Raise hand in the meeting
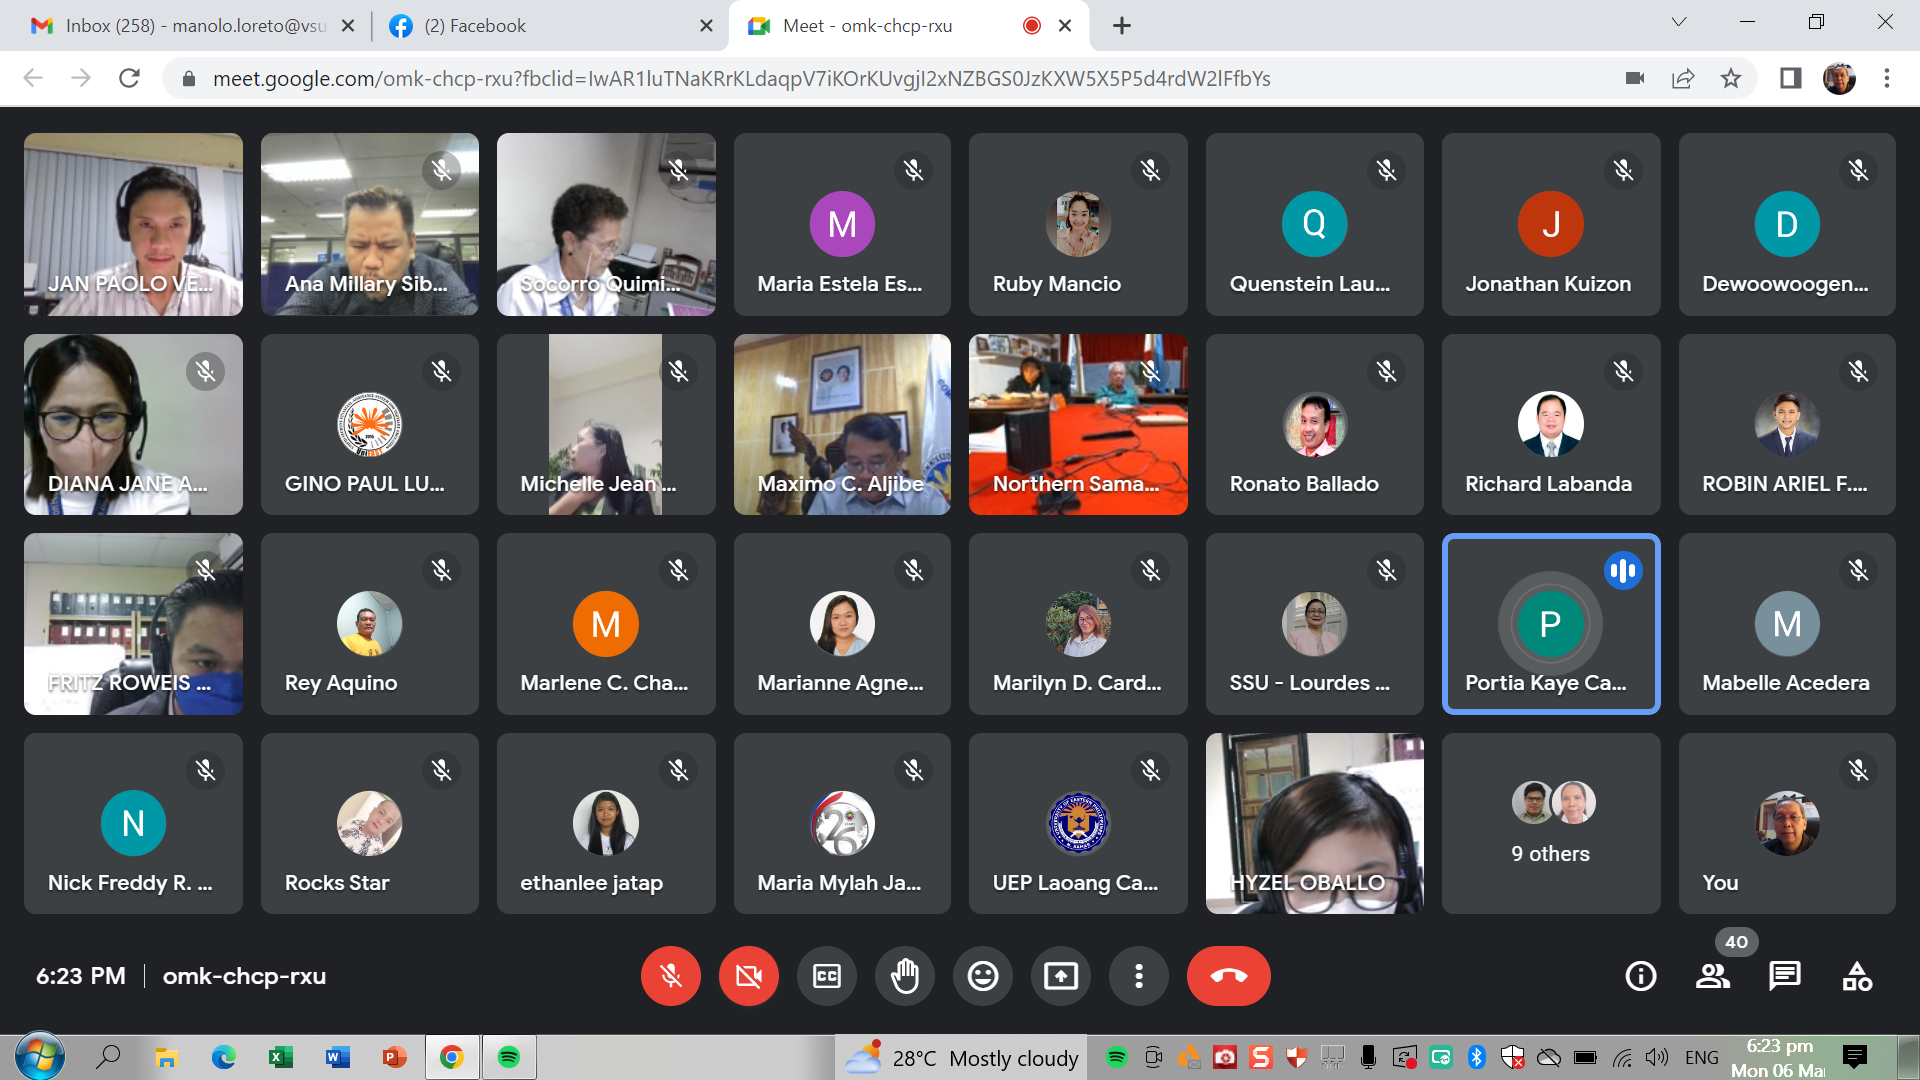The image size is (1920, 1080). pos(905,976)
